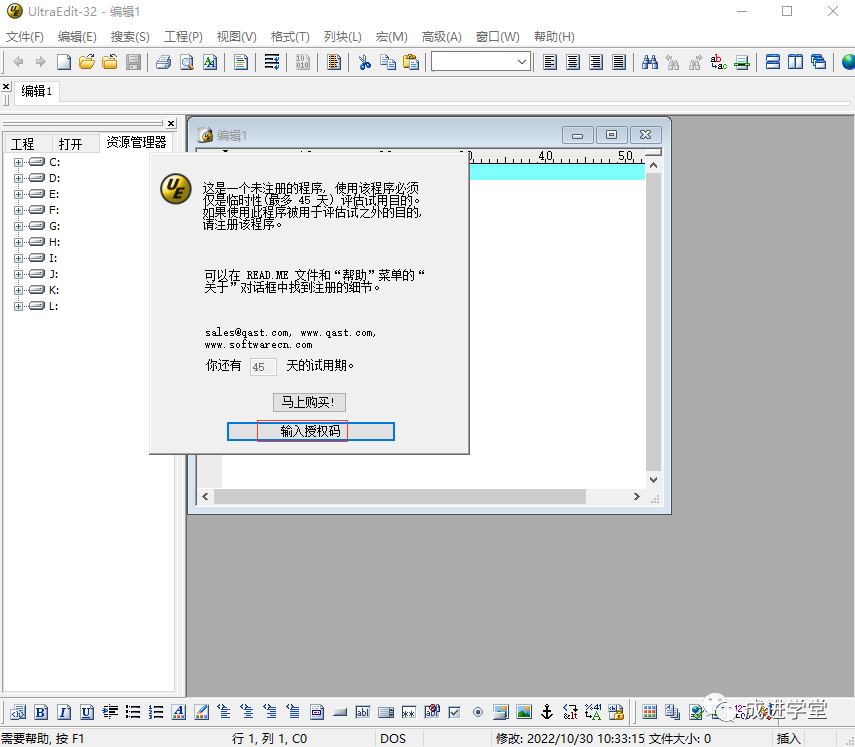Click the HTML anchor icon
855x747 pixels.
[547, 712]
